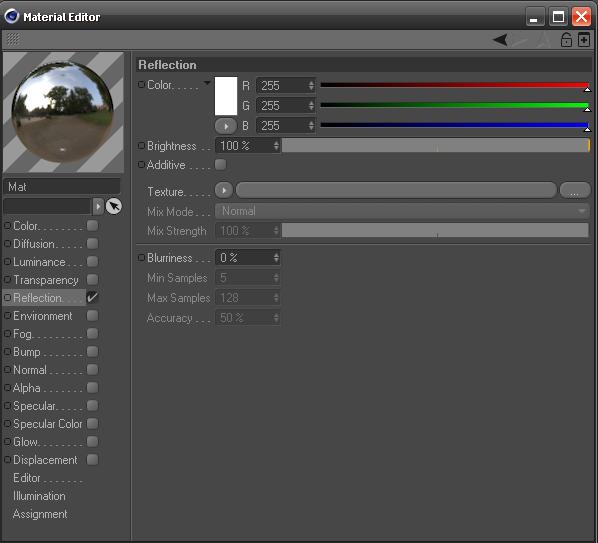Screen dimensions: 598x543
Task: Enable the Specular channel checkbox
Action: click(92, 406)
